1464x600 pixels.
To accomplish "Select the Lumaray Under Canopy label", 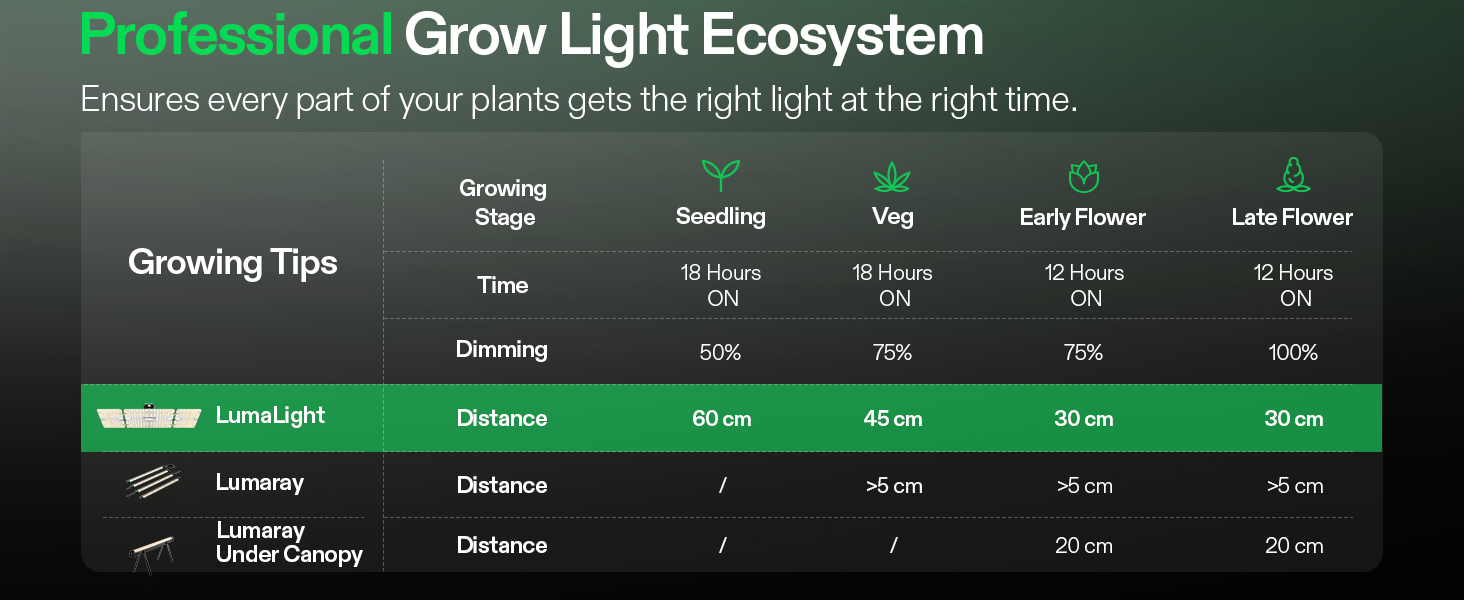I will point(288,543).
